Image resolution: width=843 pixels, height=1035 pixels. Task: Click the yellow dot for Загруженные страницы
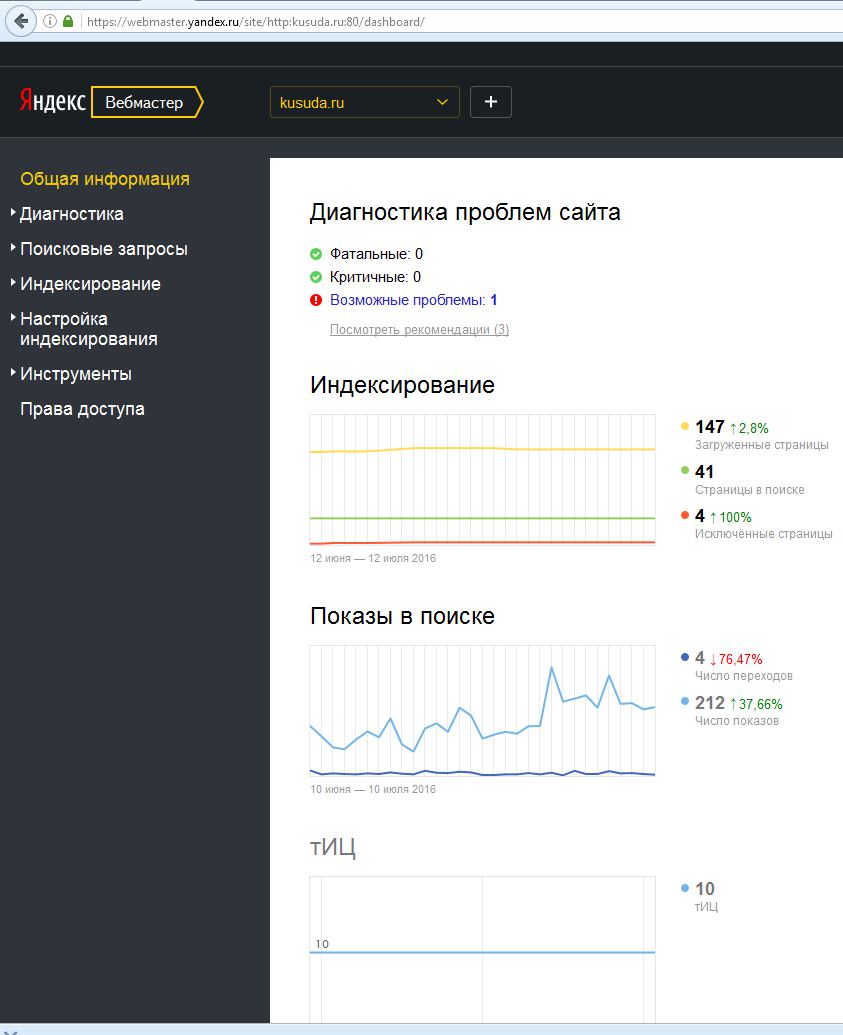tap(685, 426)
